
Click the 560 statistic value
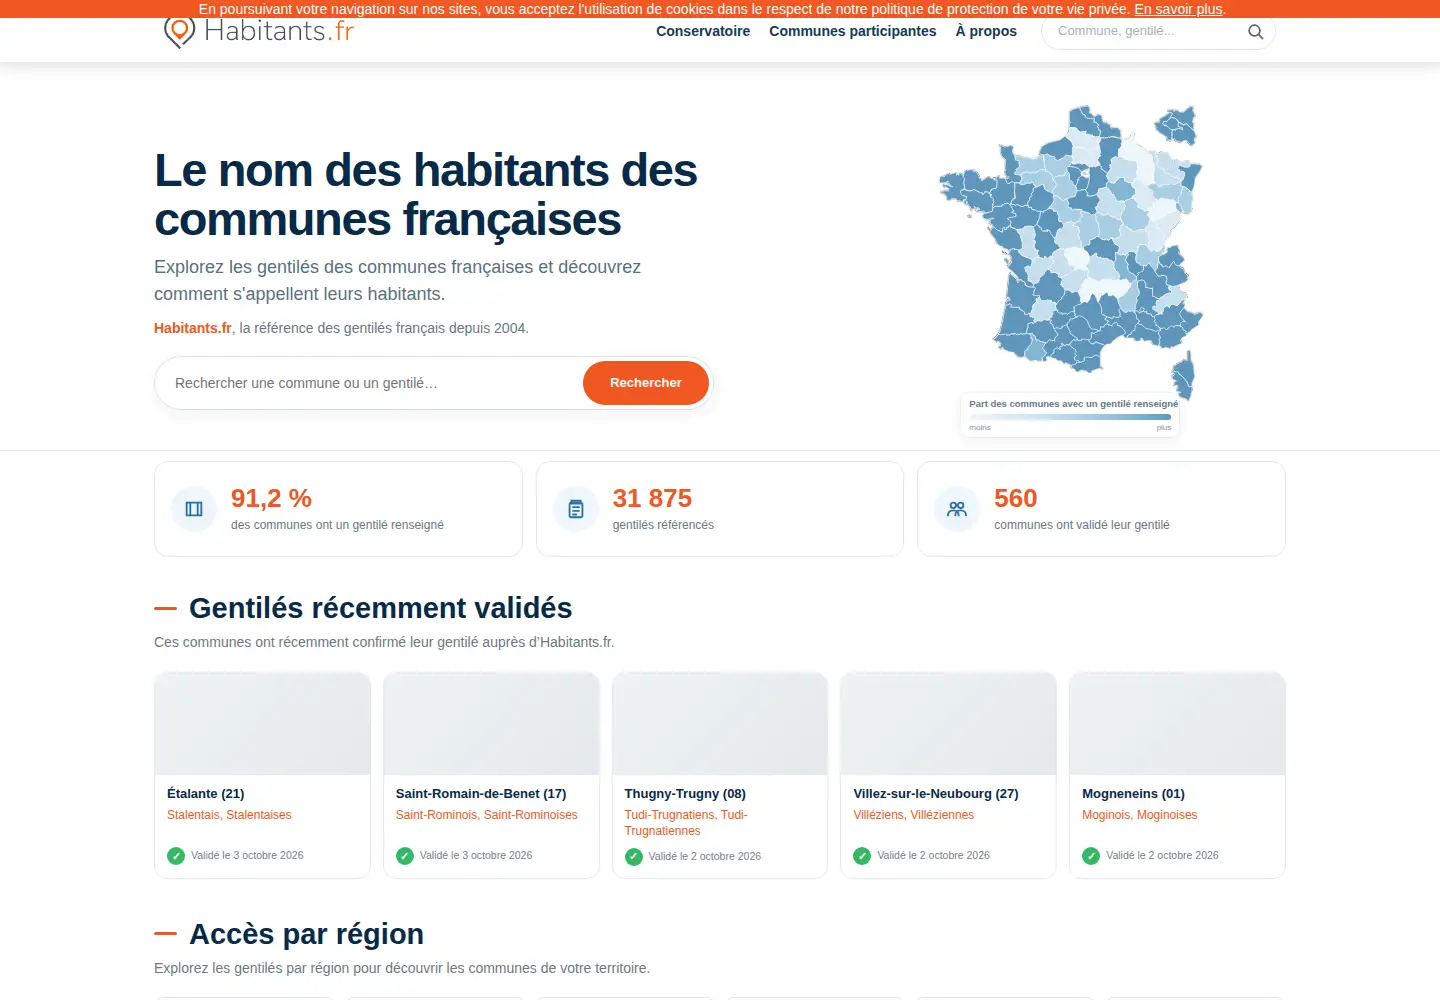click(1015, 498)
